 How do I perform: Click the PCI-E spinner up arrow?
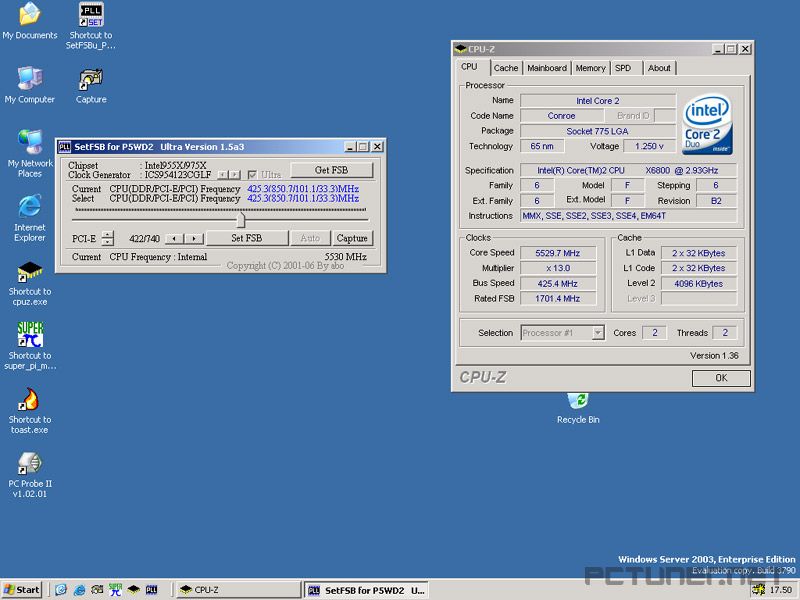107,234
